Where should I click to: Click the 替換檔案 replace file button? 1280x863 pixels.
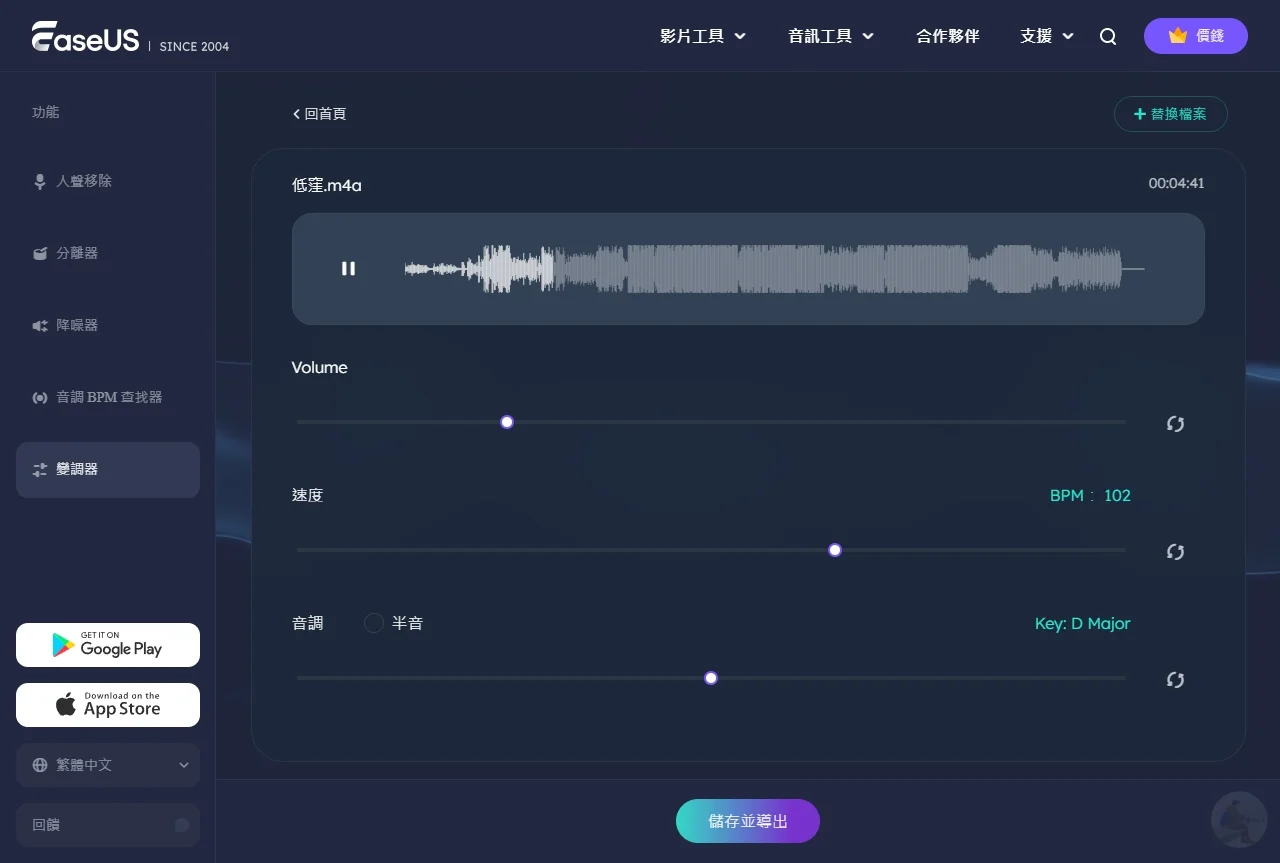(x=1171, y=114)
